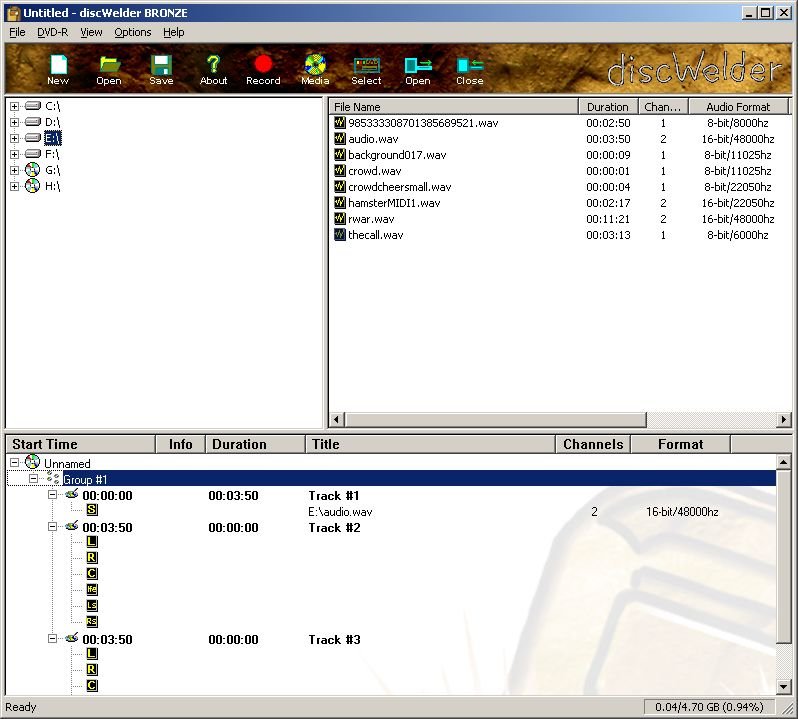The height and width of the screenshot is (719, 798).
Task: Open the Options menu
Action: pos(133,32)
